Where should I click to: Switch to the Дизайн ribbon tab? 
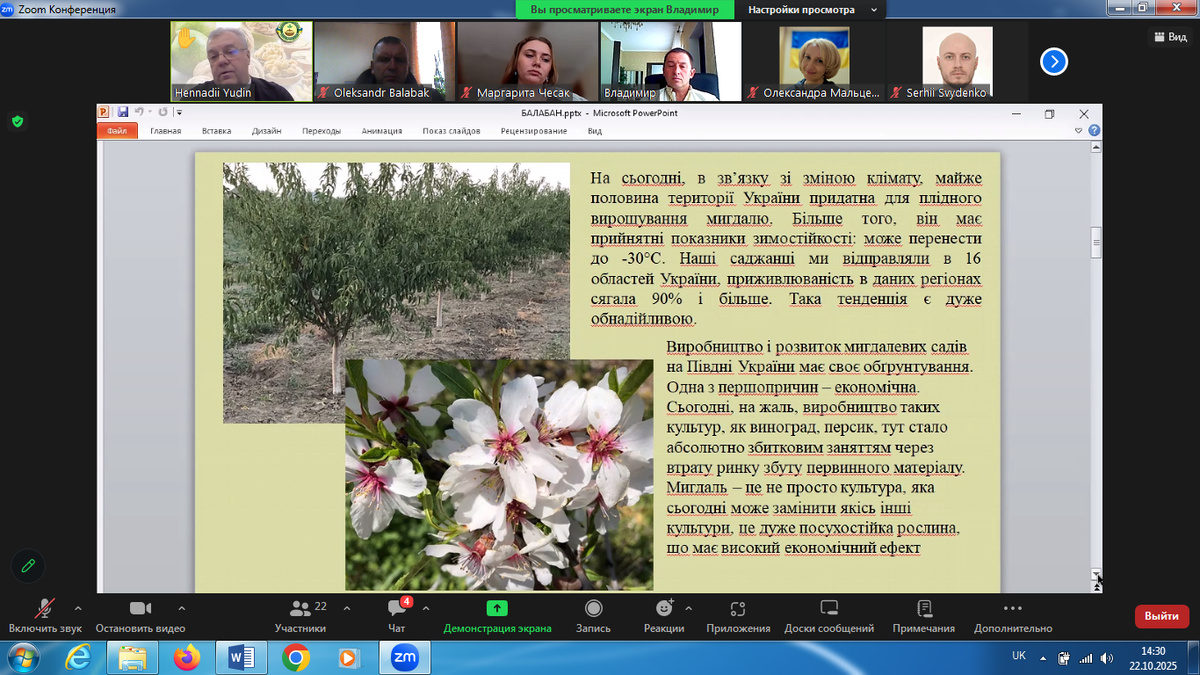pos(266,131)
